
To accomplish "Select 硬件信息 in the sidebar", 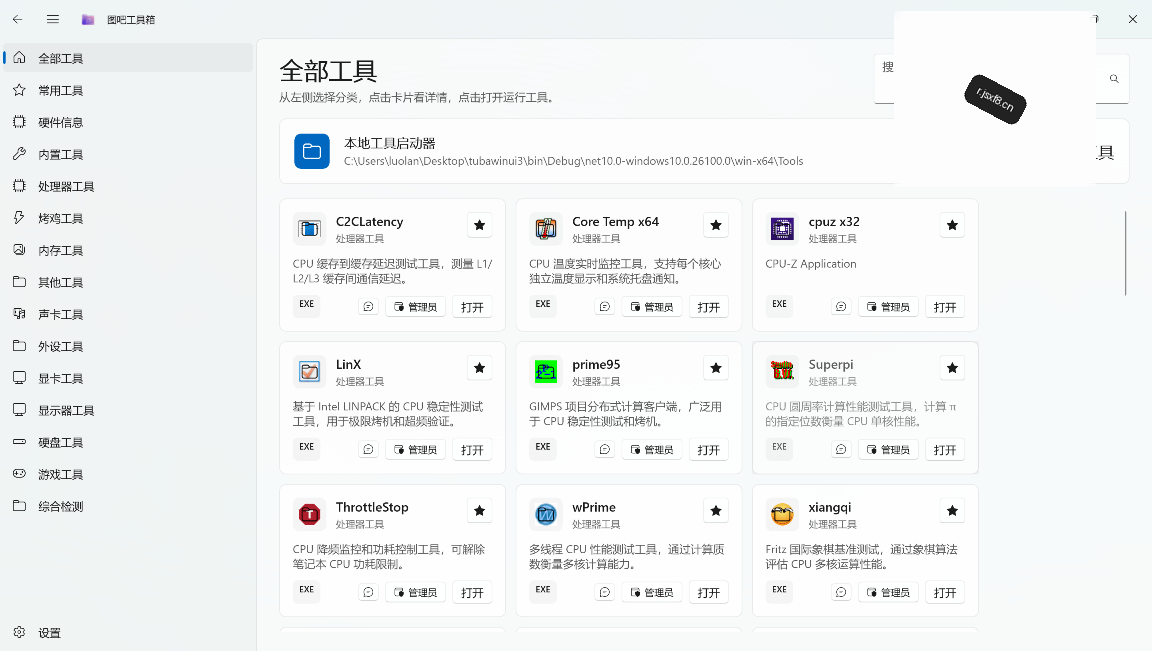I will tap(128, 122).
